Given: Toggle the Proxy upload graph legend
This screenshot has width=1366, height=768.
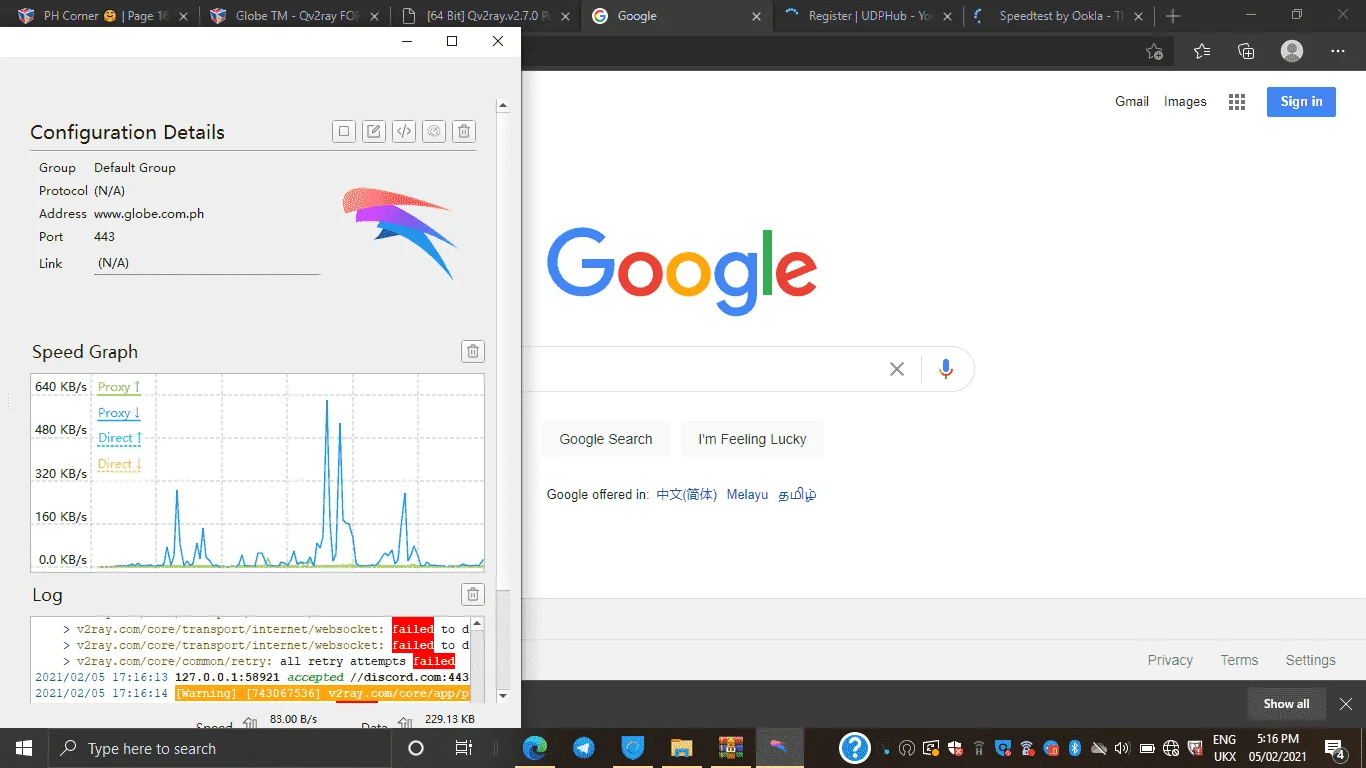Looking at the screenshot, I should coord(119,387).
